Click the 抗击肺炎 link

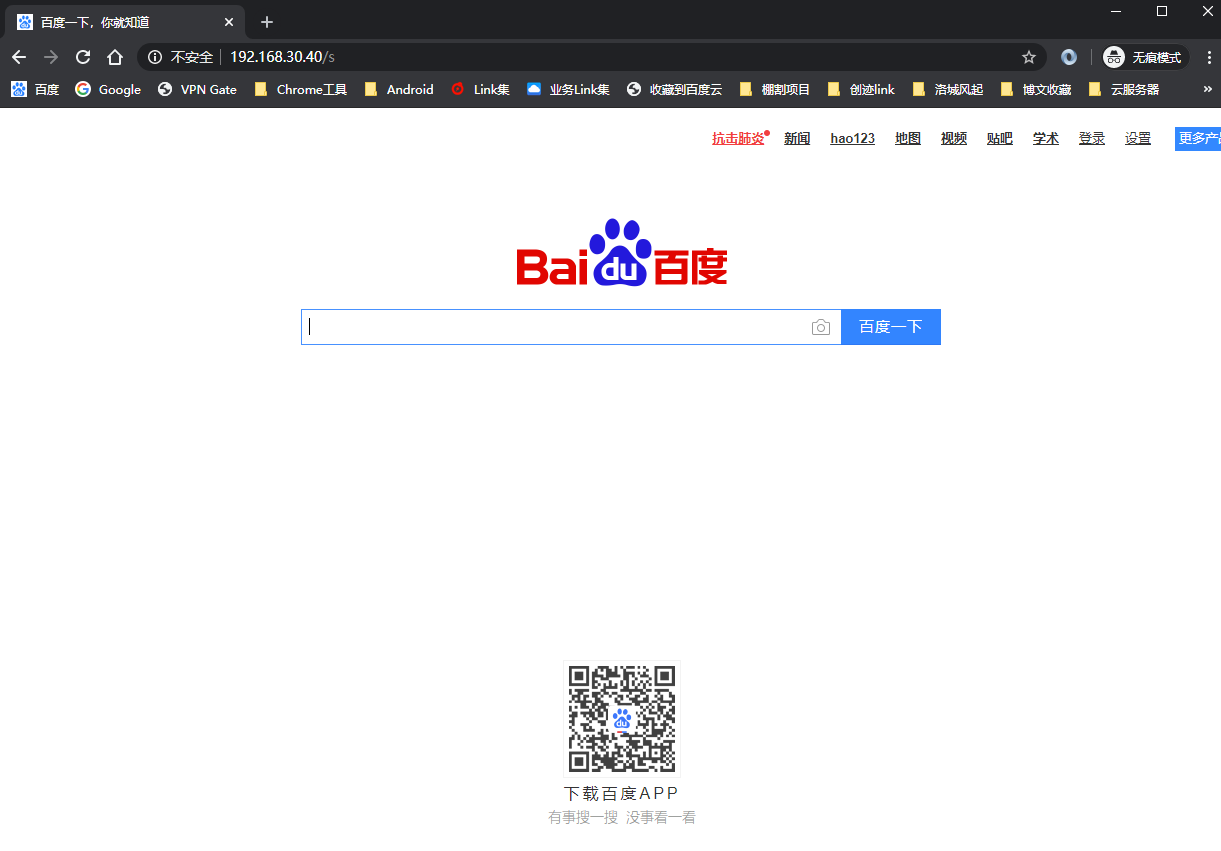pos(738,139)
